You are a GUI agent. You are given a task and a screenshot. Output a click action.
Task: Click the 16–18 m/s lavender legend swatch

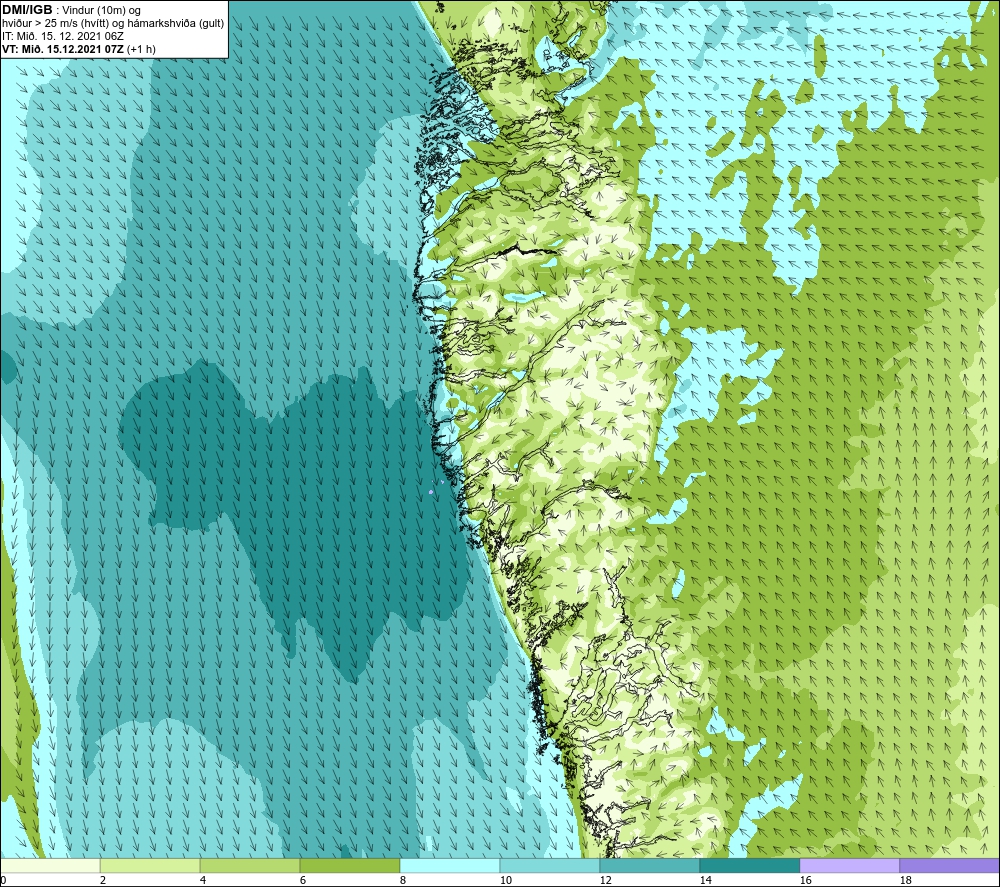[849, 866]
